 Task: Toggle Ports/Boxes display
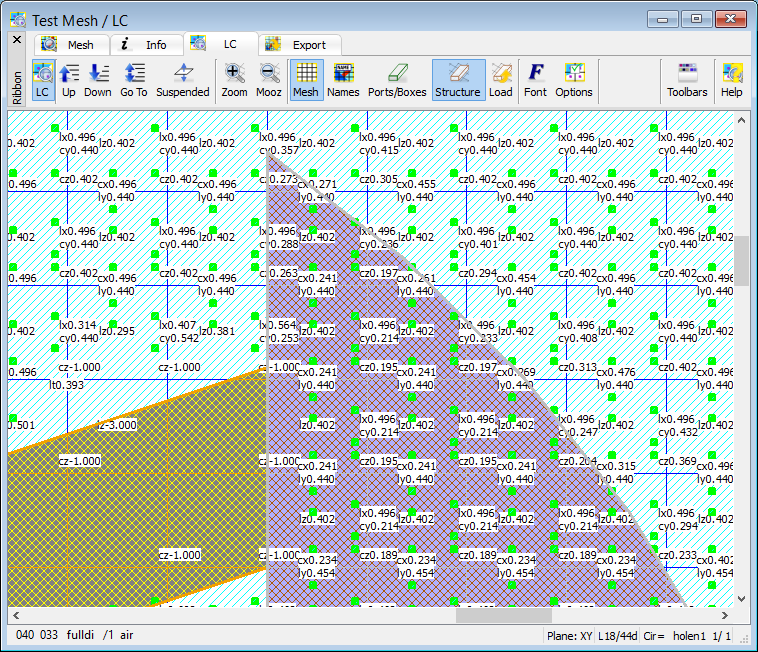[x=397, y=80]
